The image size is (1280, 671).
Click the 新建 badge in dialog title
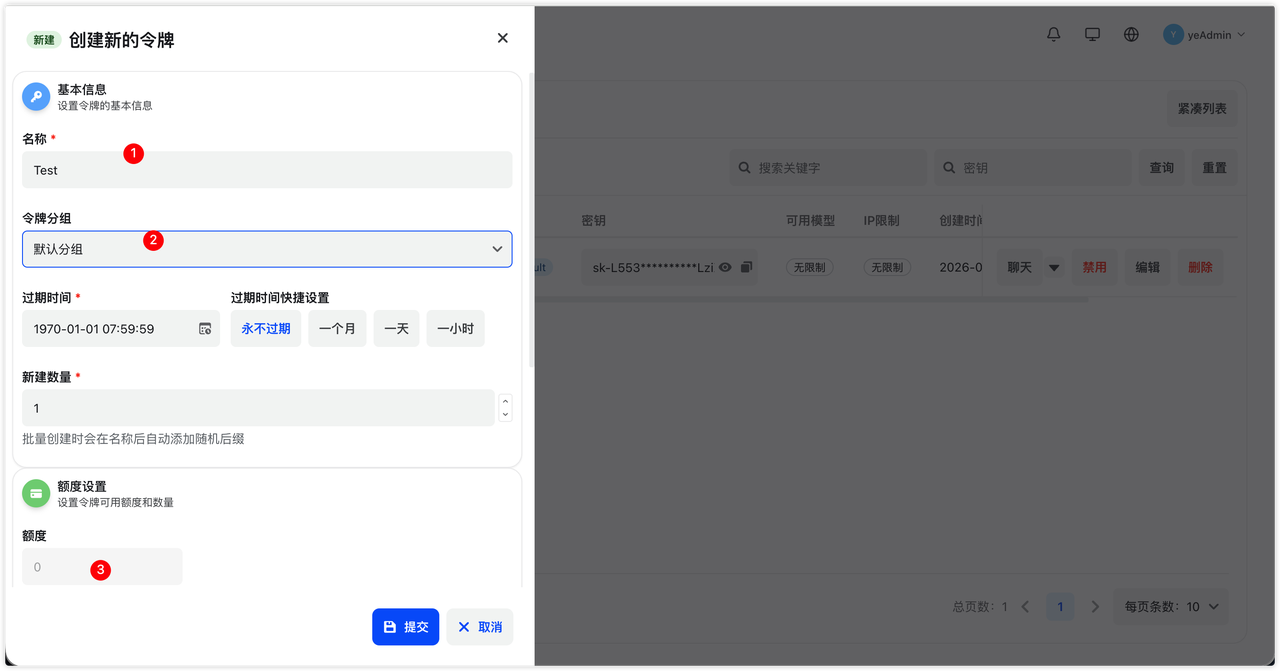click(x=44, y=40)
